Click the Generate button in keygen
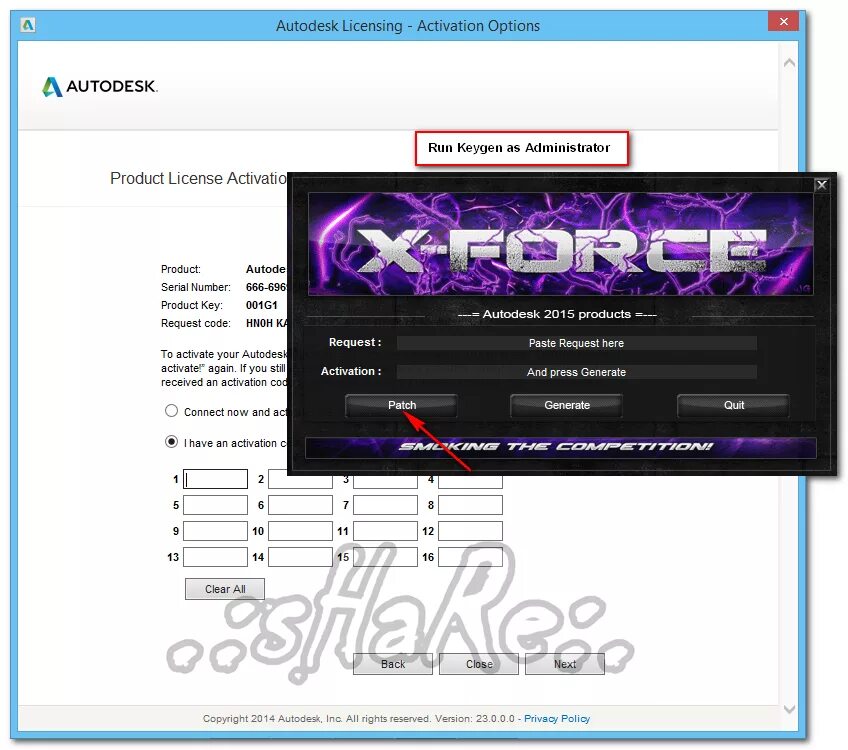 (567, 406)
